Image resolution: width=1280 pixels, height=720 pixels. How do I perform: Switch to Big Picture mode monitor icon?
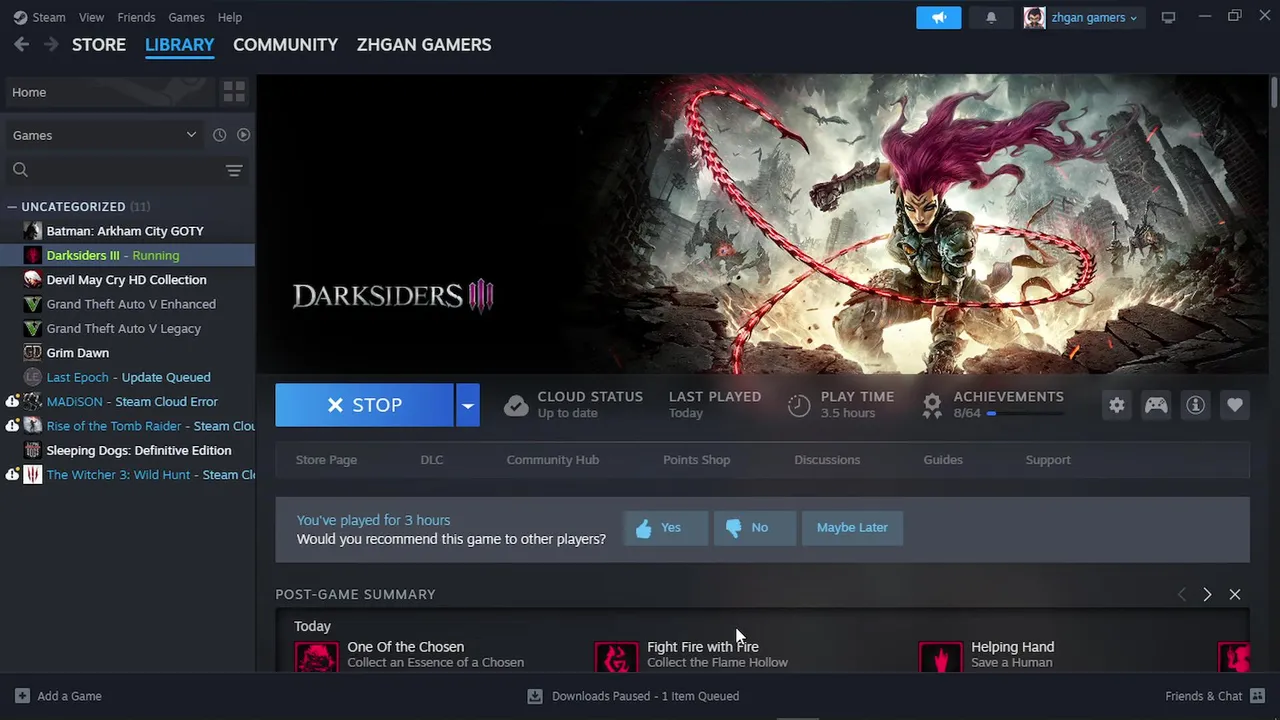coord(1168,17)
